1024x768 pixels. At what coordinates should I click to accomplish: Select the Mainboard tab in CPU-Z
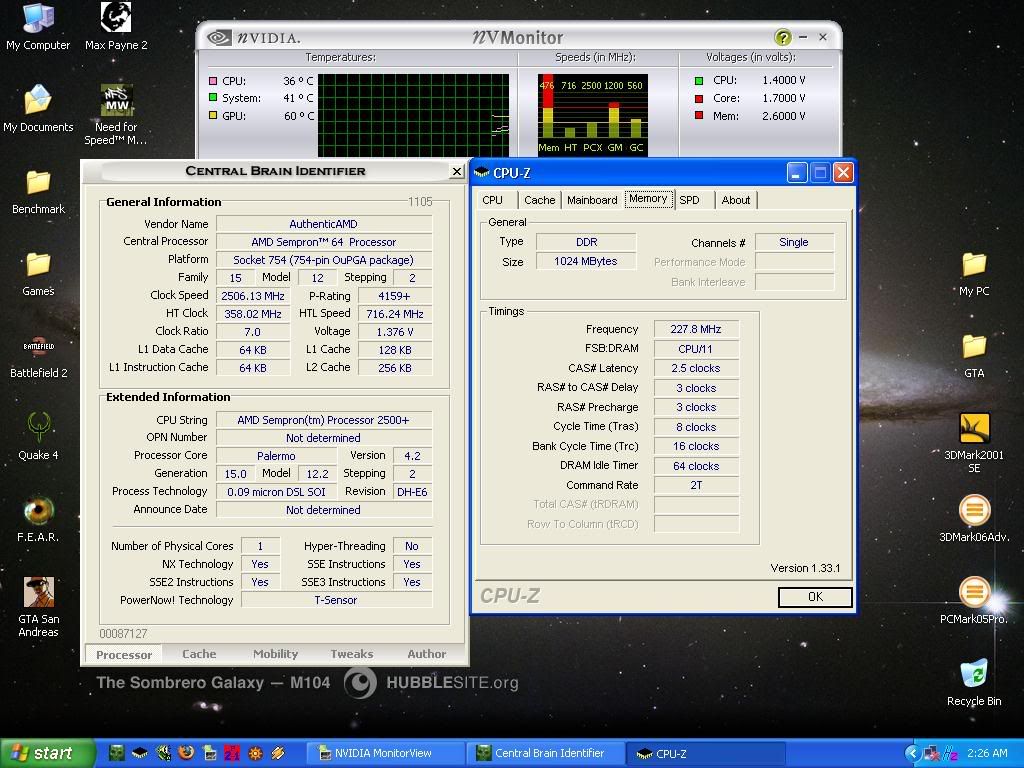[x=592, y=200]
